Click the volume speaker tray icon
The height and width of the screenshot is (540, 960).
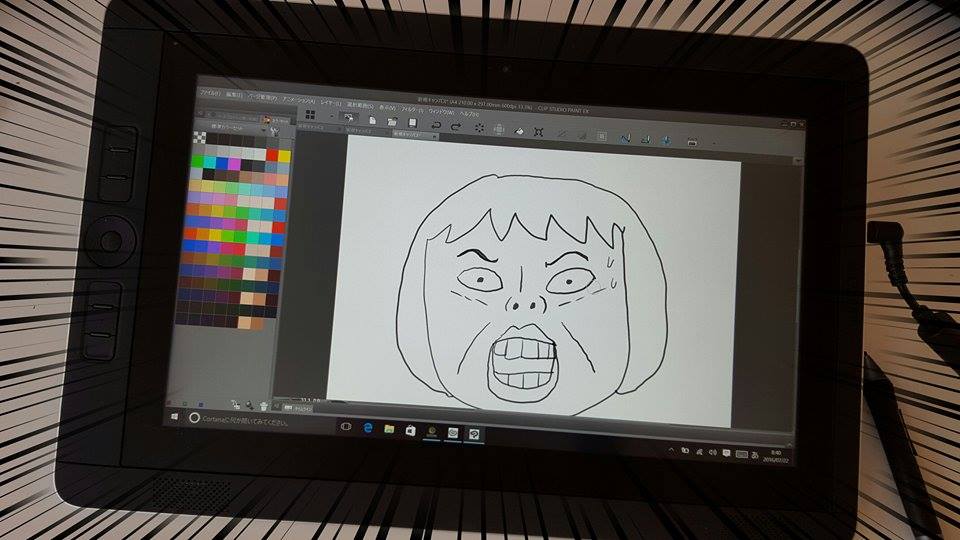(x=712, y=452)
